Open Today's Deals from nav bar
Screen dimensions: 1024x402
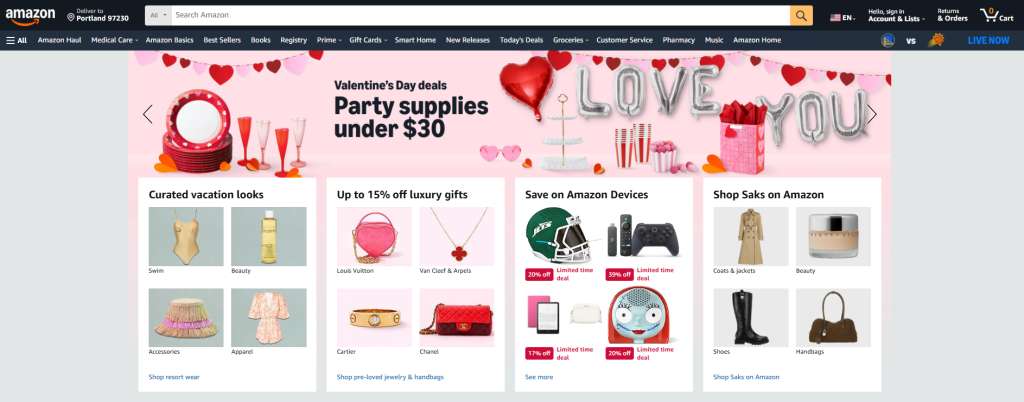click(x=521, y=40)
